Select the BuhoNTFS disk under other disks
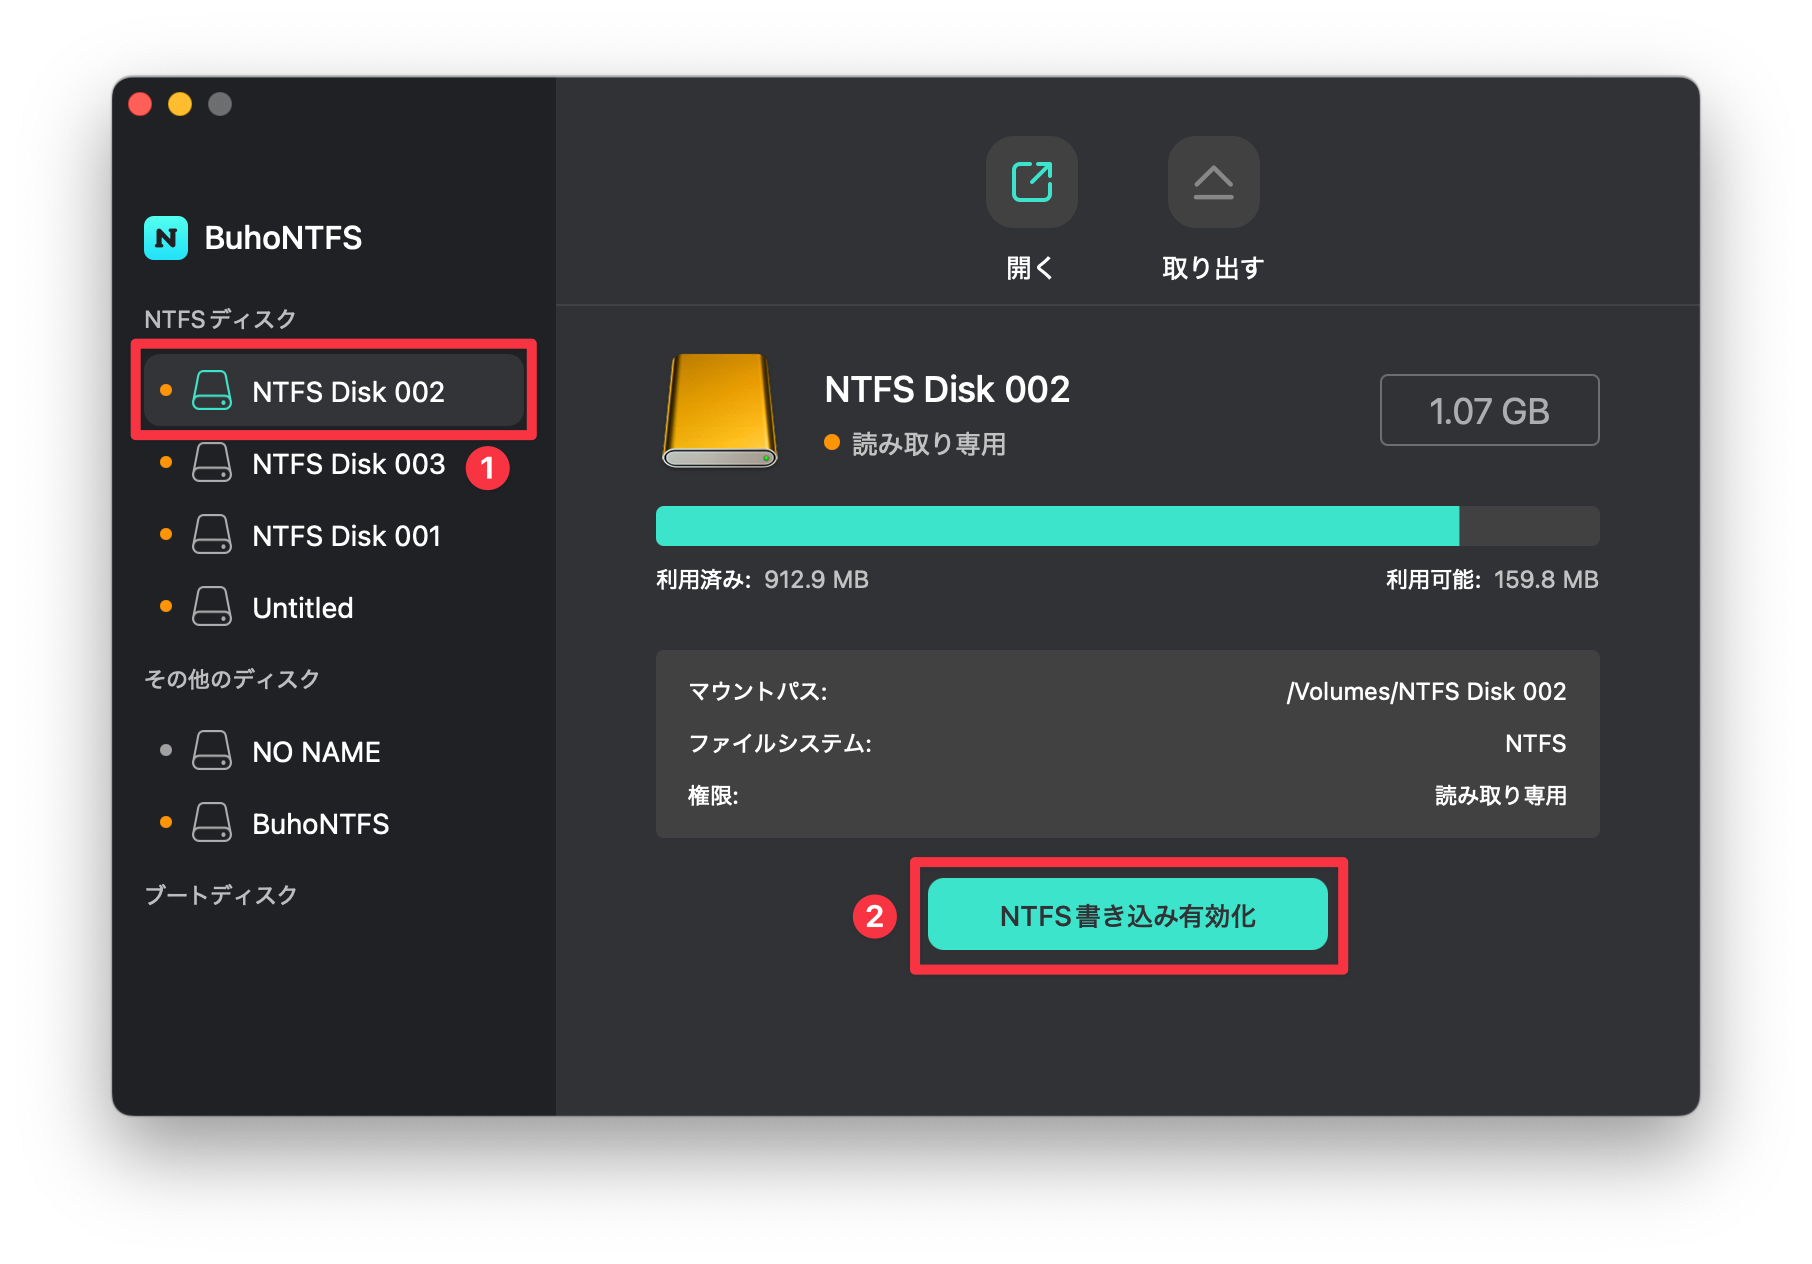This screenshot has height=1264, width=1812. click(334, 823)
